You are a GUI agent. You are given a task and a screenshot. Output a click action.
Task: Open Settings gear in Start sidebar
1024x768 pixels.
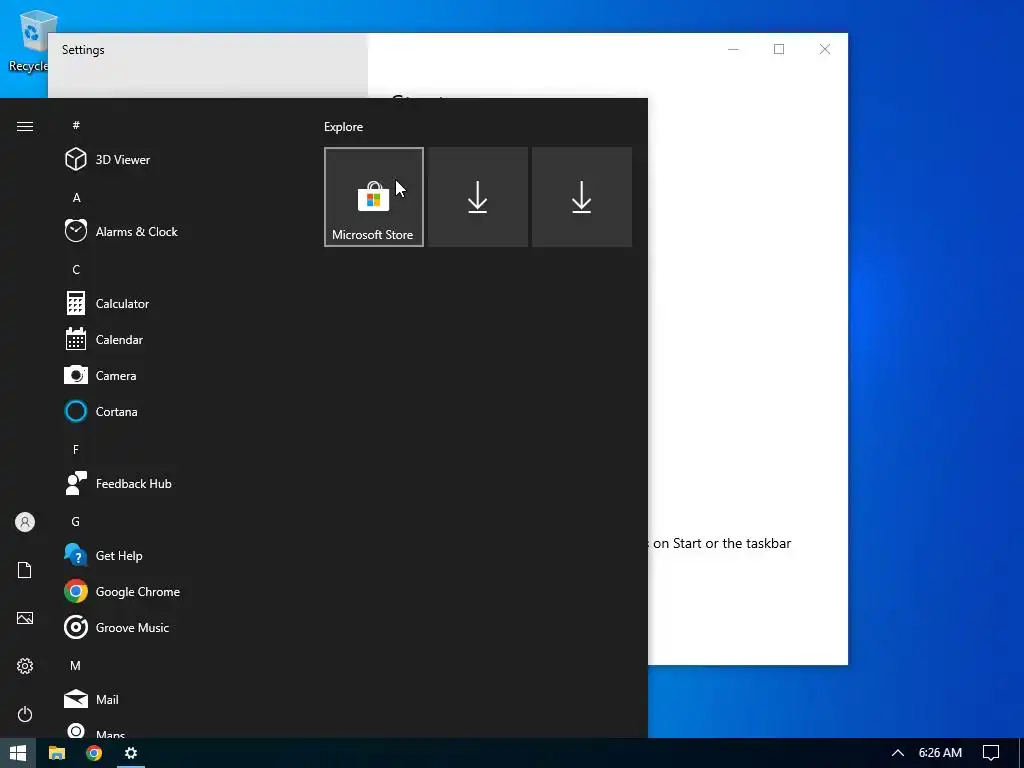[x=25, y=665]
